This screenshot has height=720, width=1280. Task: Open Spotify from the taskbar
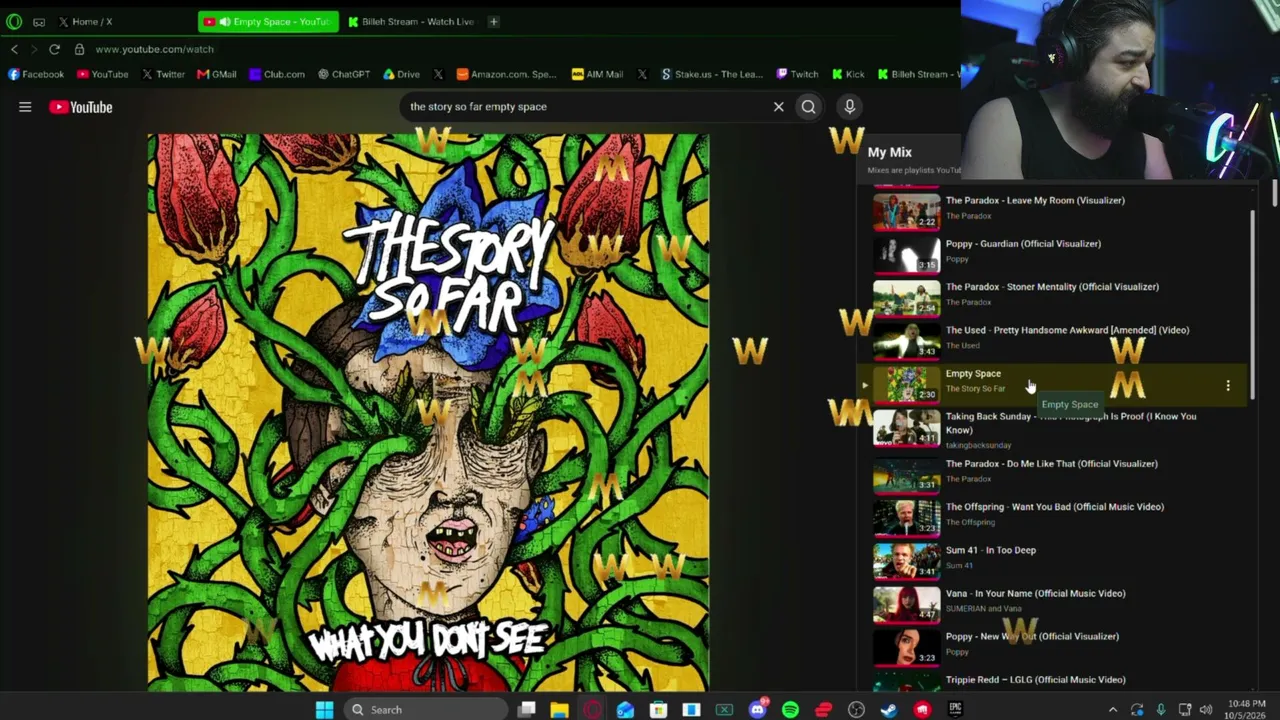790,710
